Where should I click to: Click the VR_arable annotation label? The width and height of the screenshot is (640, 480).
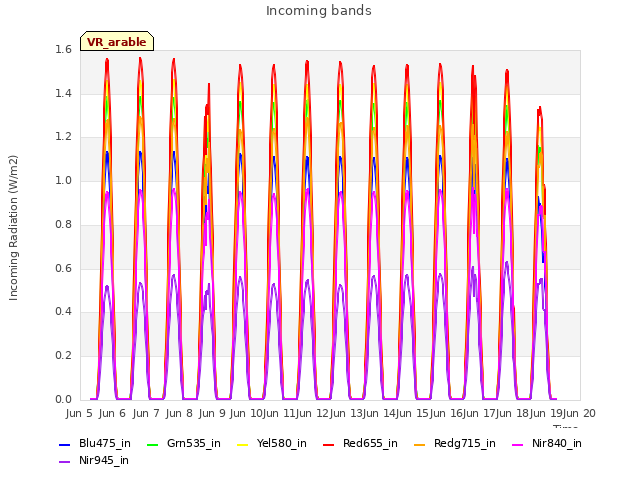pyautogui.click(x=117, y=42)
